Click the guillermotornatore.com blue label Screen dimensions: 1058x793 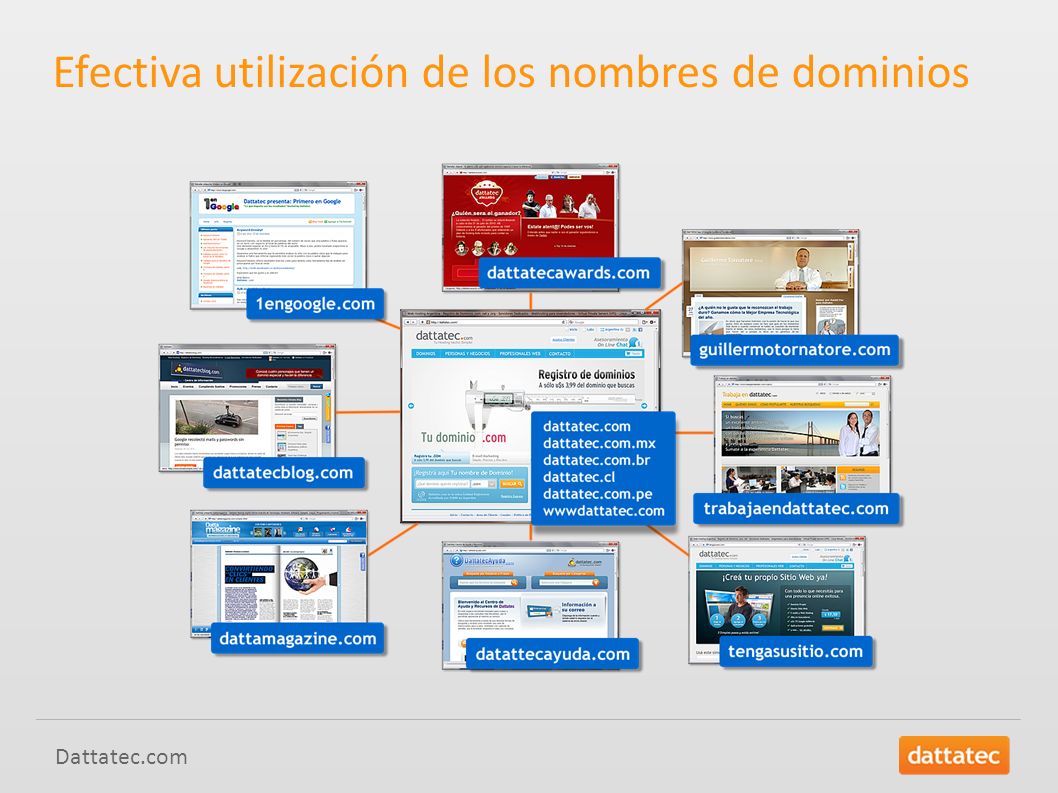pos(794,350)
